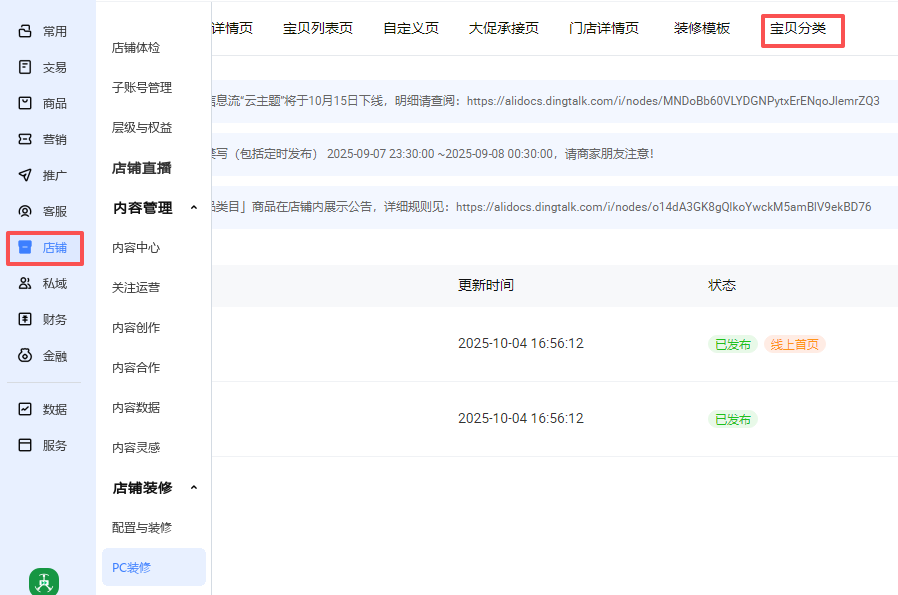Open the 大促承接页 tab
This screenshot has width=898, height=595.
click(504, 28)
